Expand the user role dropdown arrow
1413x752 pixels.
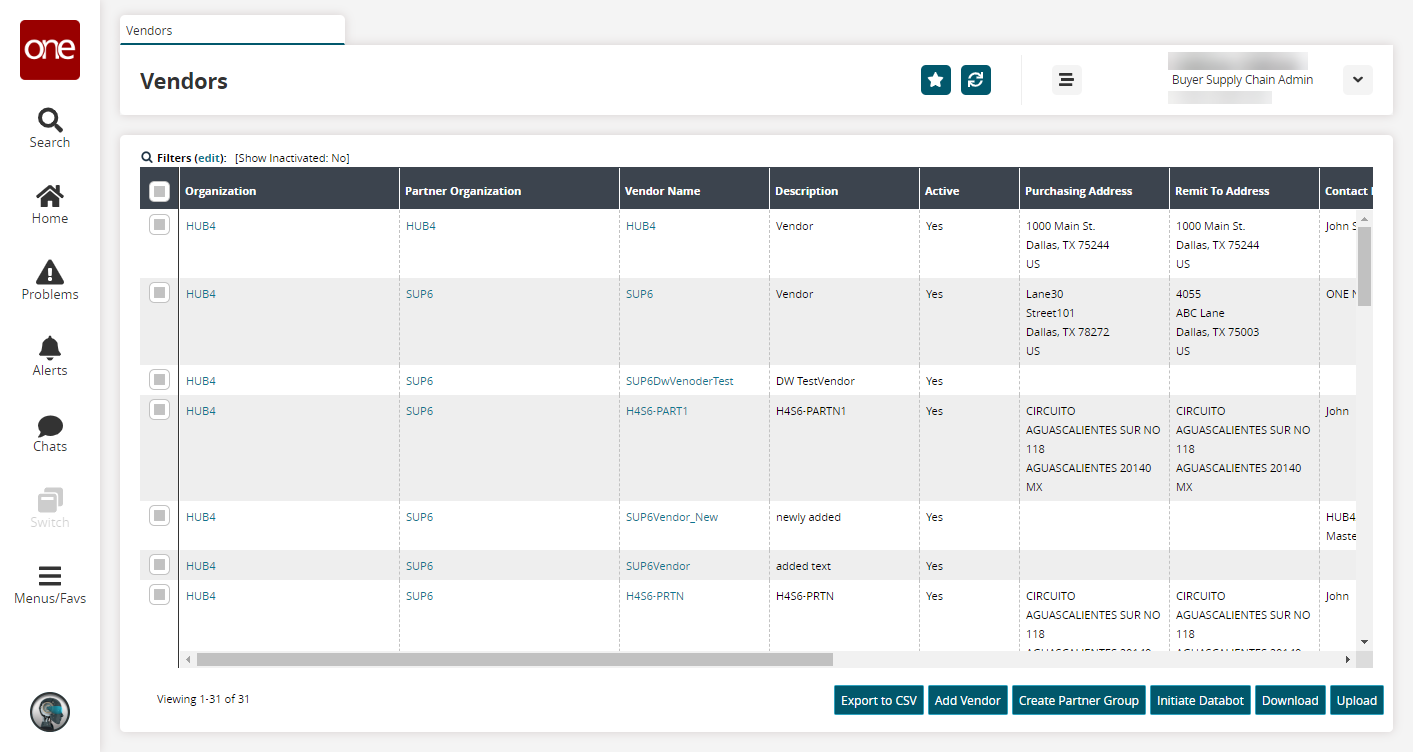point(1357,80)
